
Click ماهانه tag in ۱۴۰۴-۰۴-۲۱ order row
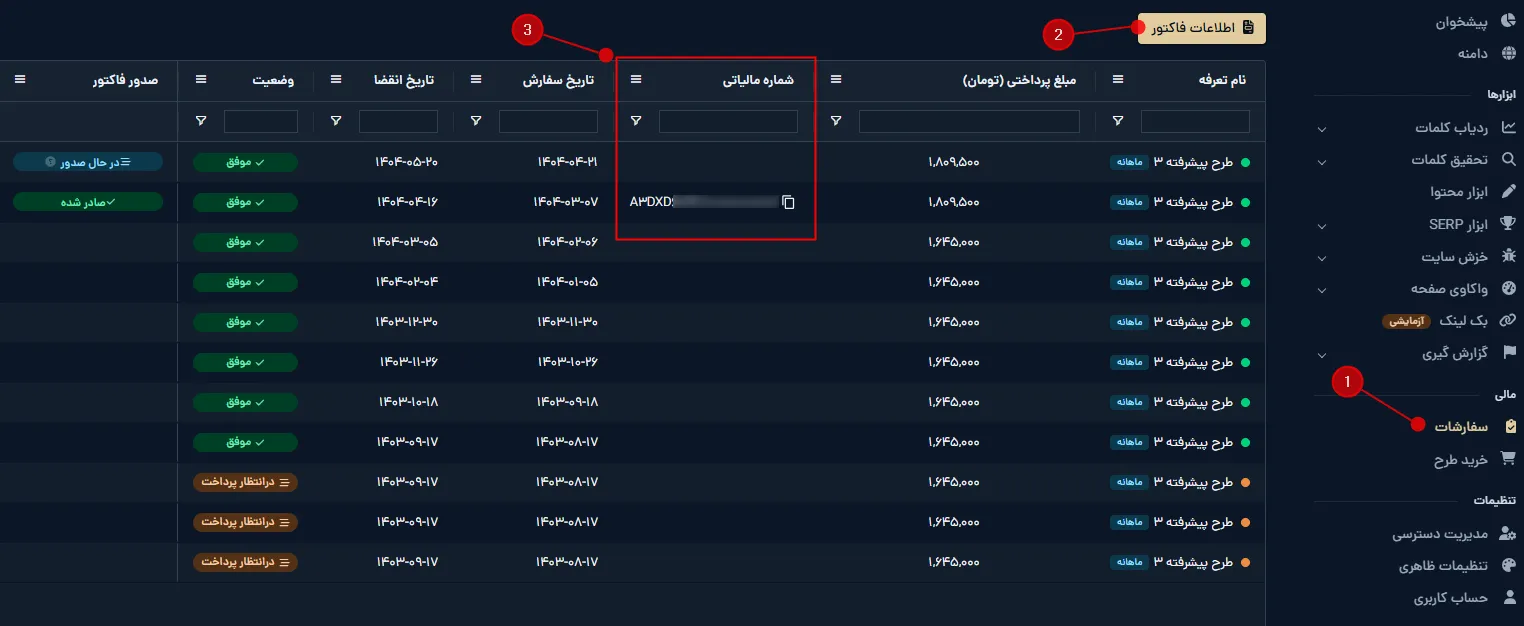(1129, 162)
